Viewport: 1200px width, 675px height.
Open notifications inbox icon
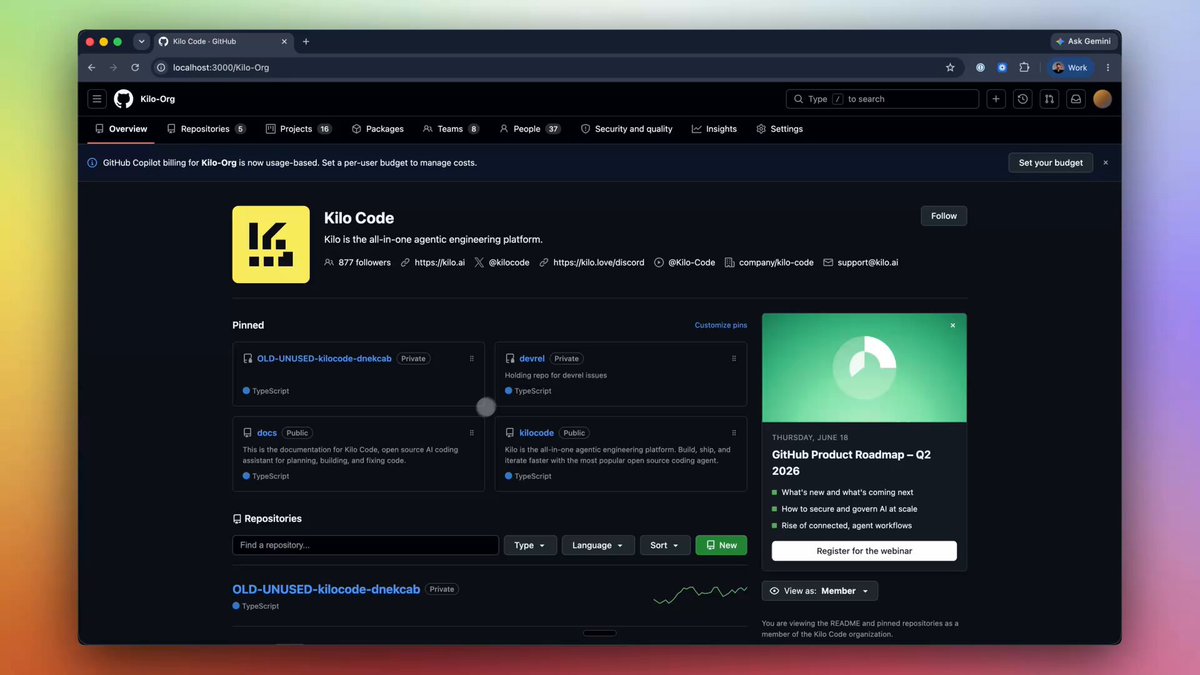tap(1075, 99)
